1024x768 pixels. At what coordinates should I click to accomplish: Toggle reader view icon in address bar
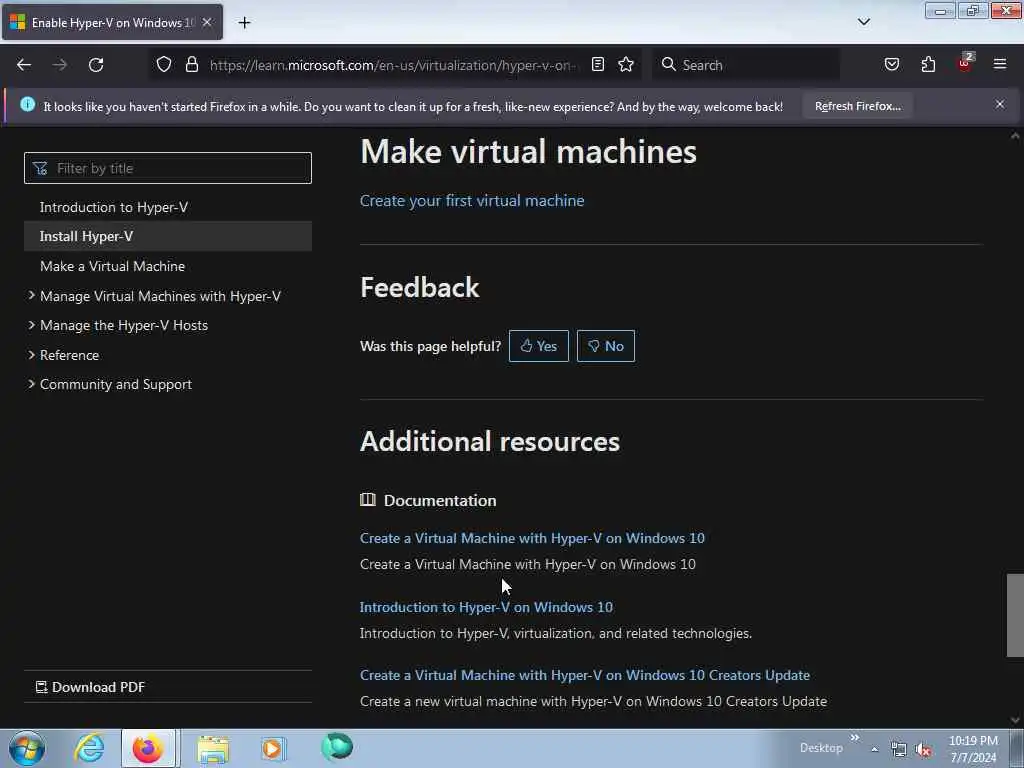[x=598, y=64]
